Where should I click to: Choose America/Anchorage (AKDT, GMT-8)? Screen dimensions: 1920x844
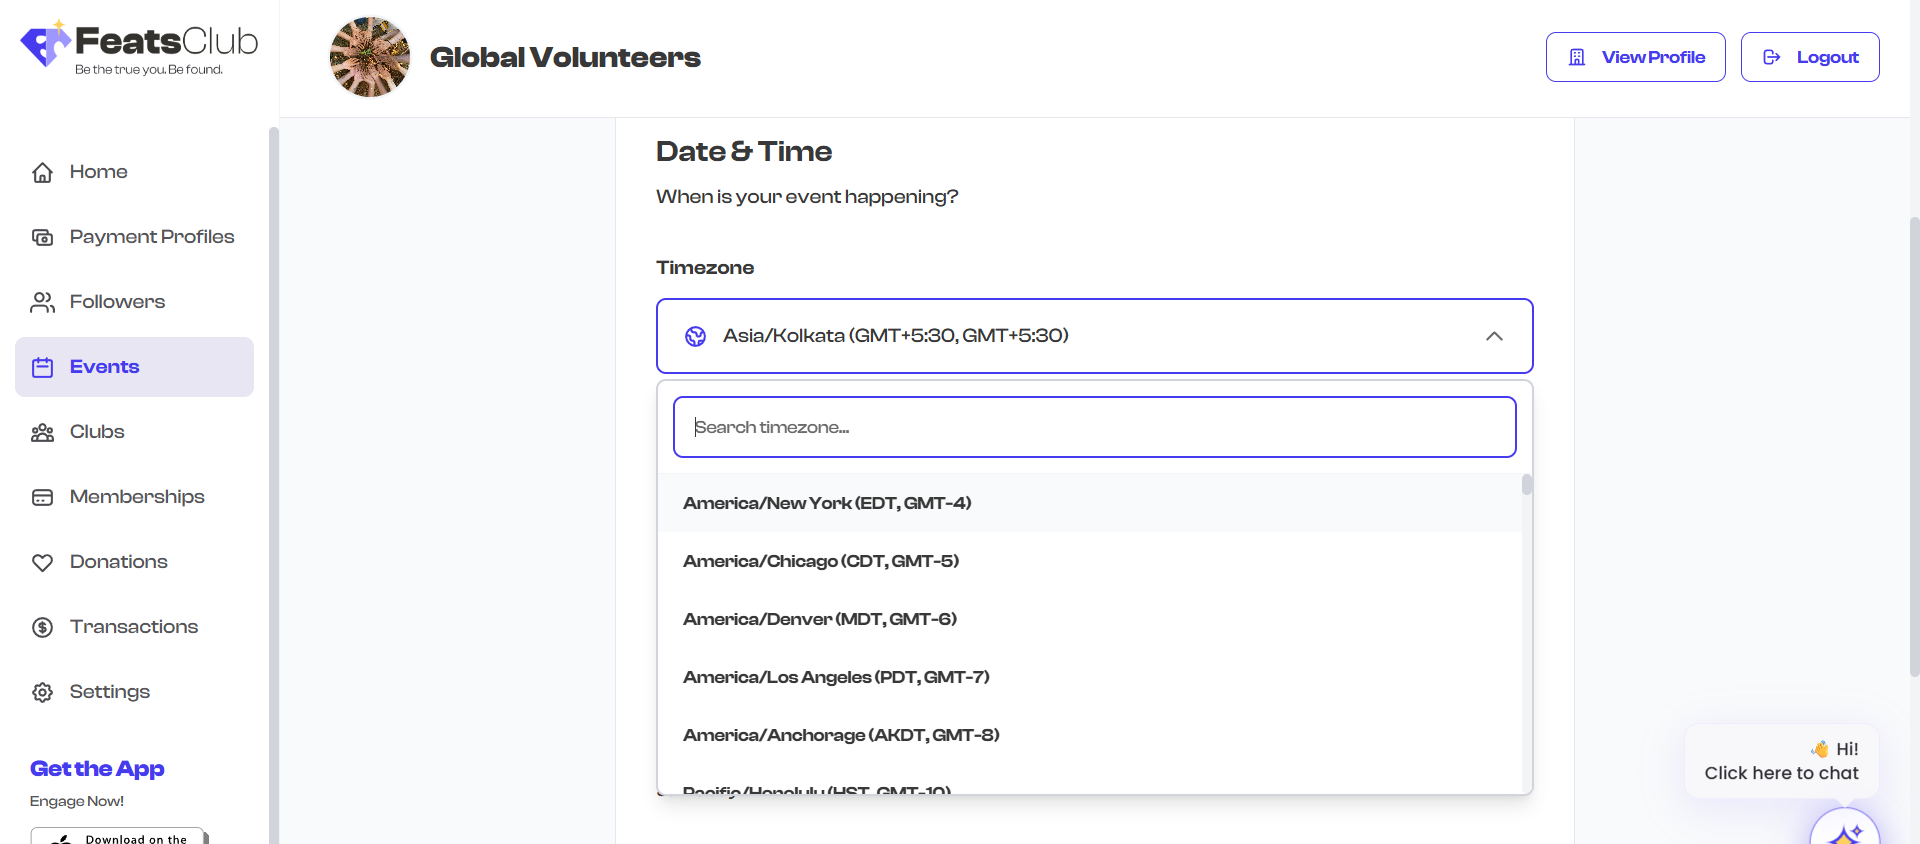1090,735
